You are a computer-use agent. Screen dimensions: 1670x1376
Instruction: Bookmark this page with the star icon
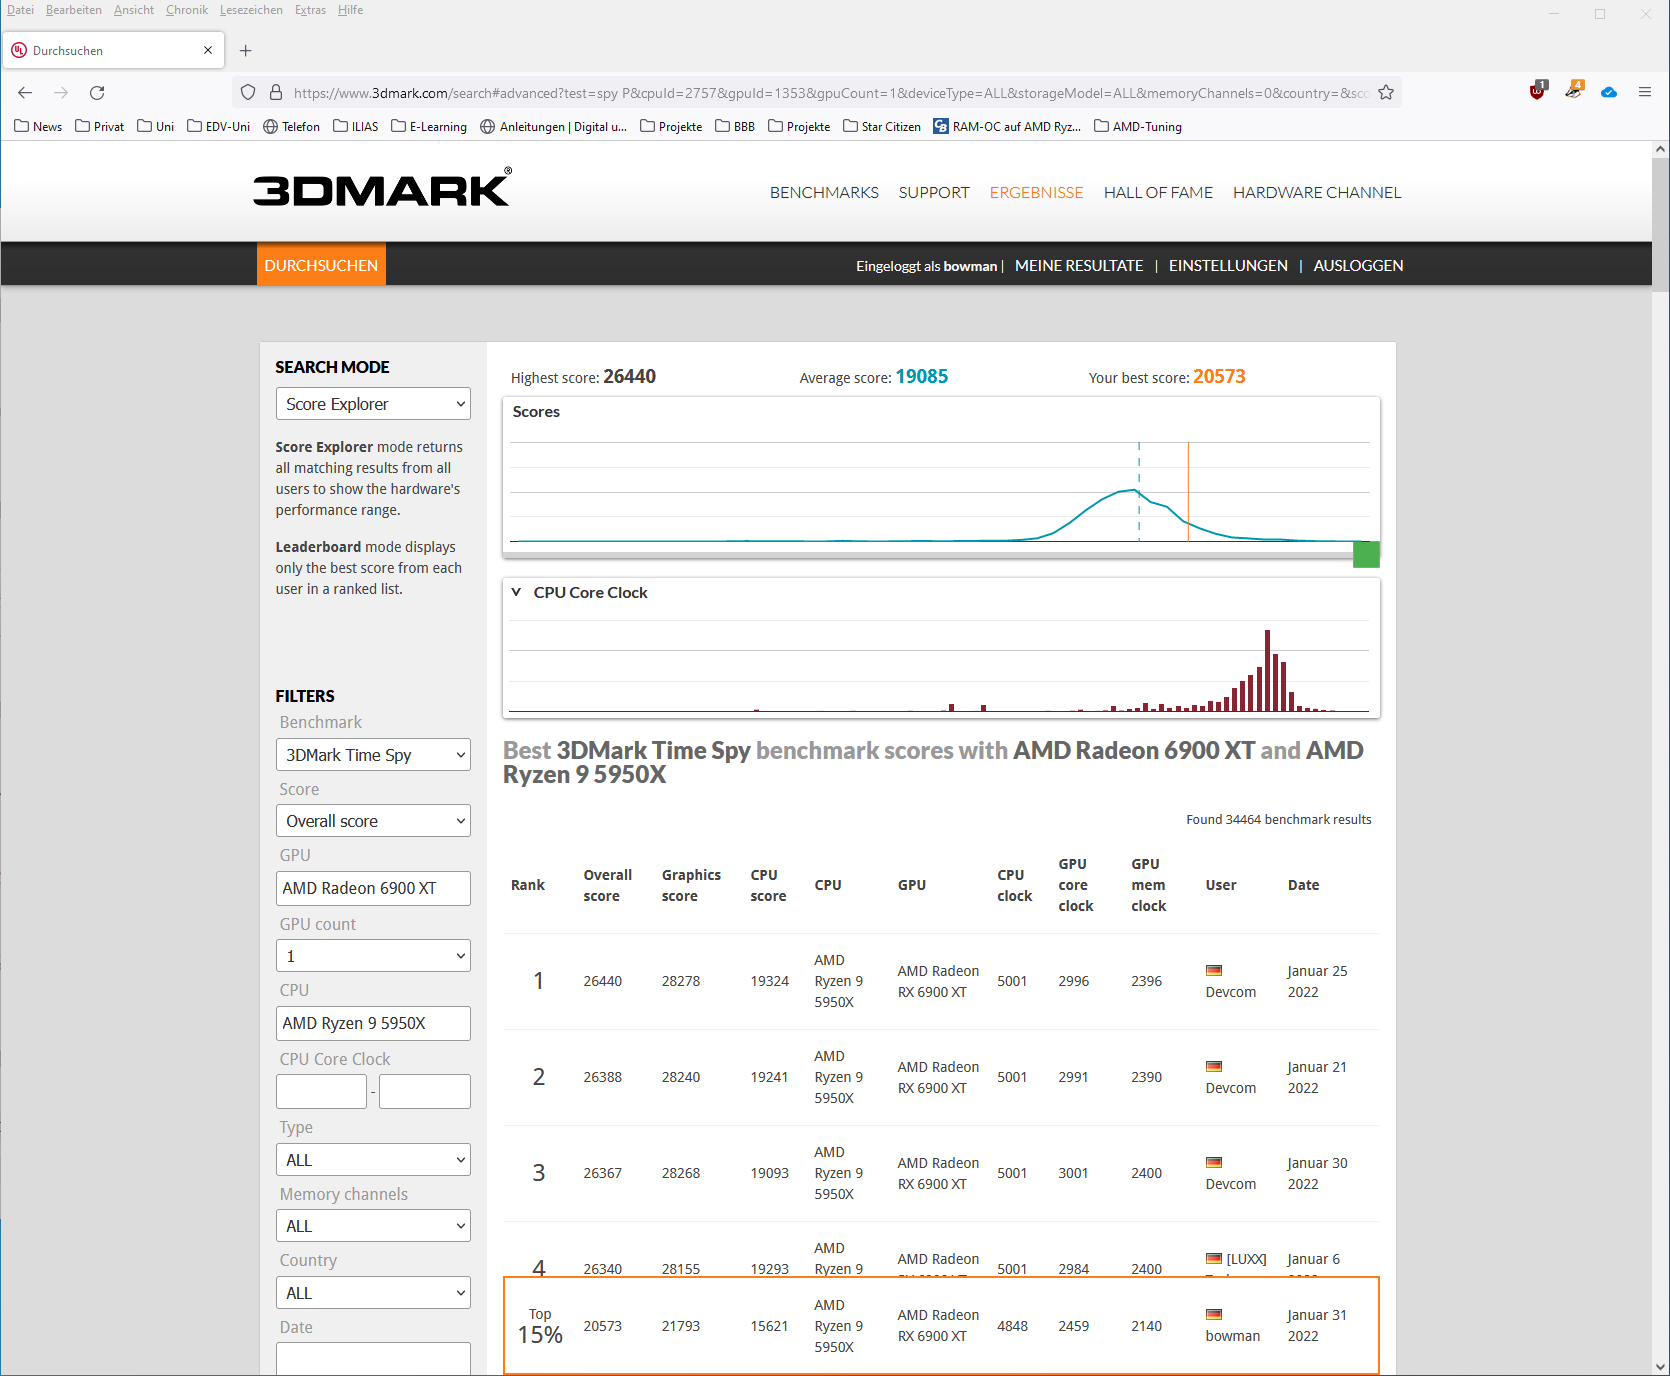[x=1386, y=93]
